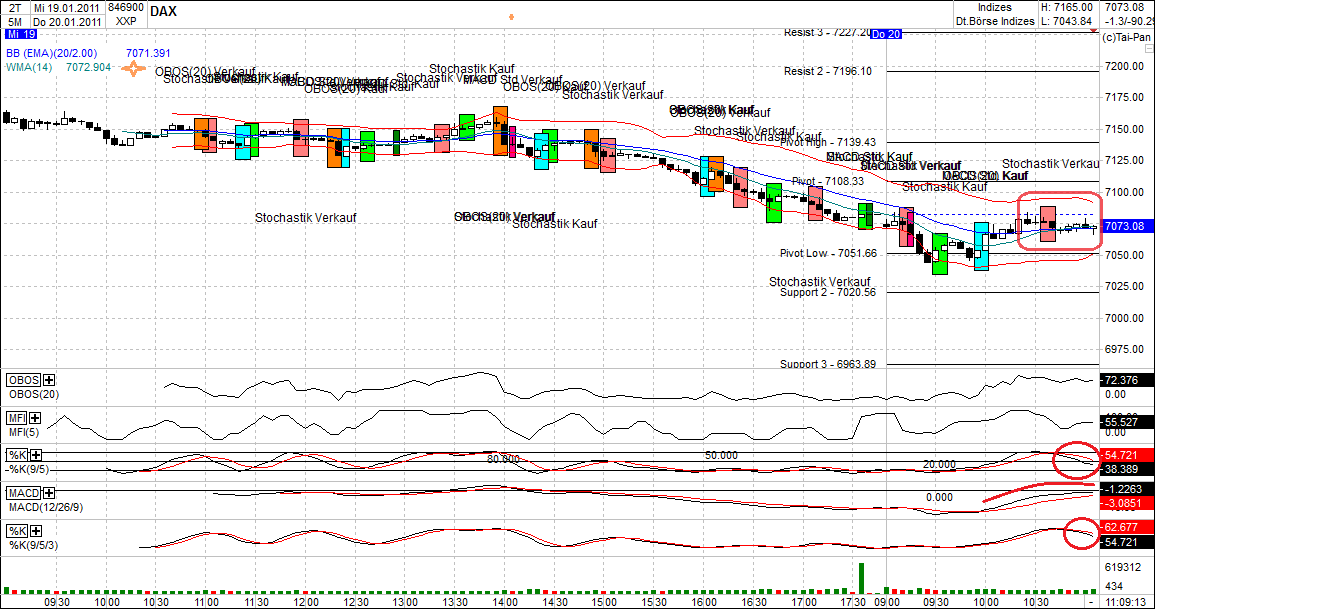Screen dimensions: 1323x609
Task: Click the 20.000 stochastic level label
Action: click(x=939, y=465)
